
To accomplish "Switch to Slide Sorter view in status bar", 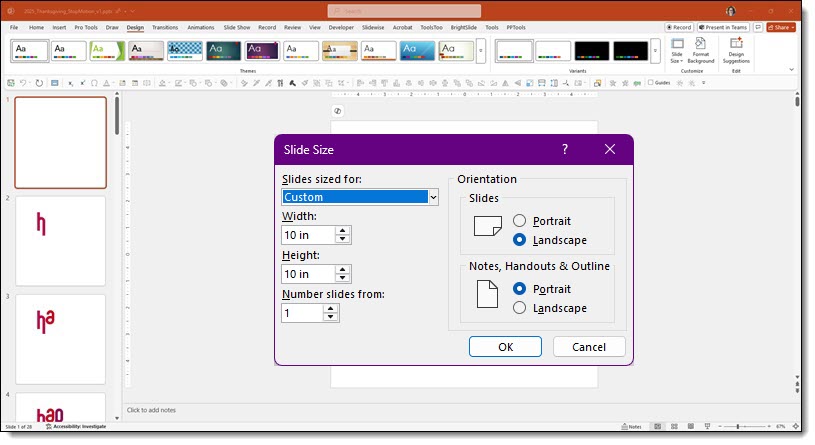I will [674, 426].
